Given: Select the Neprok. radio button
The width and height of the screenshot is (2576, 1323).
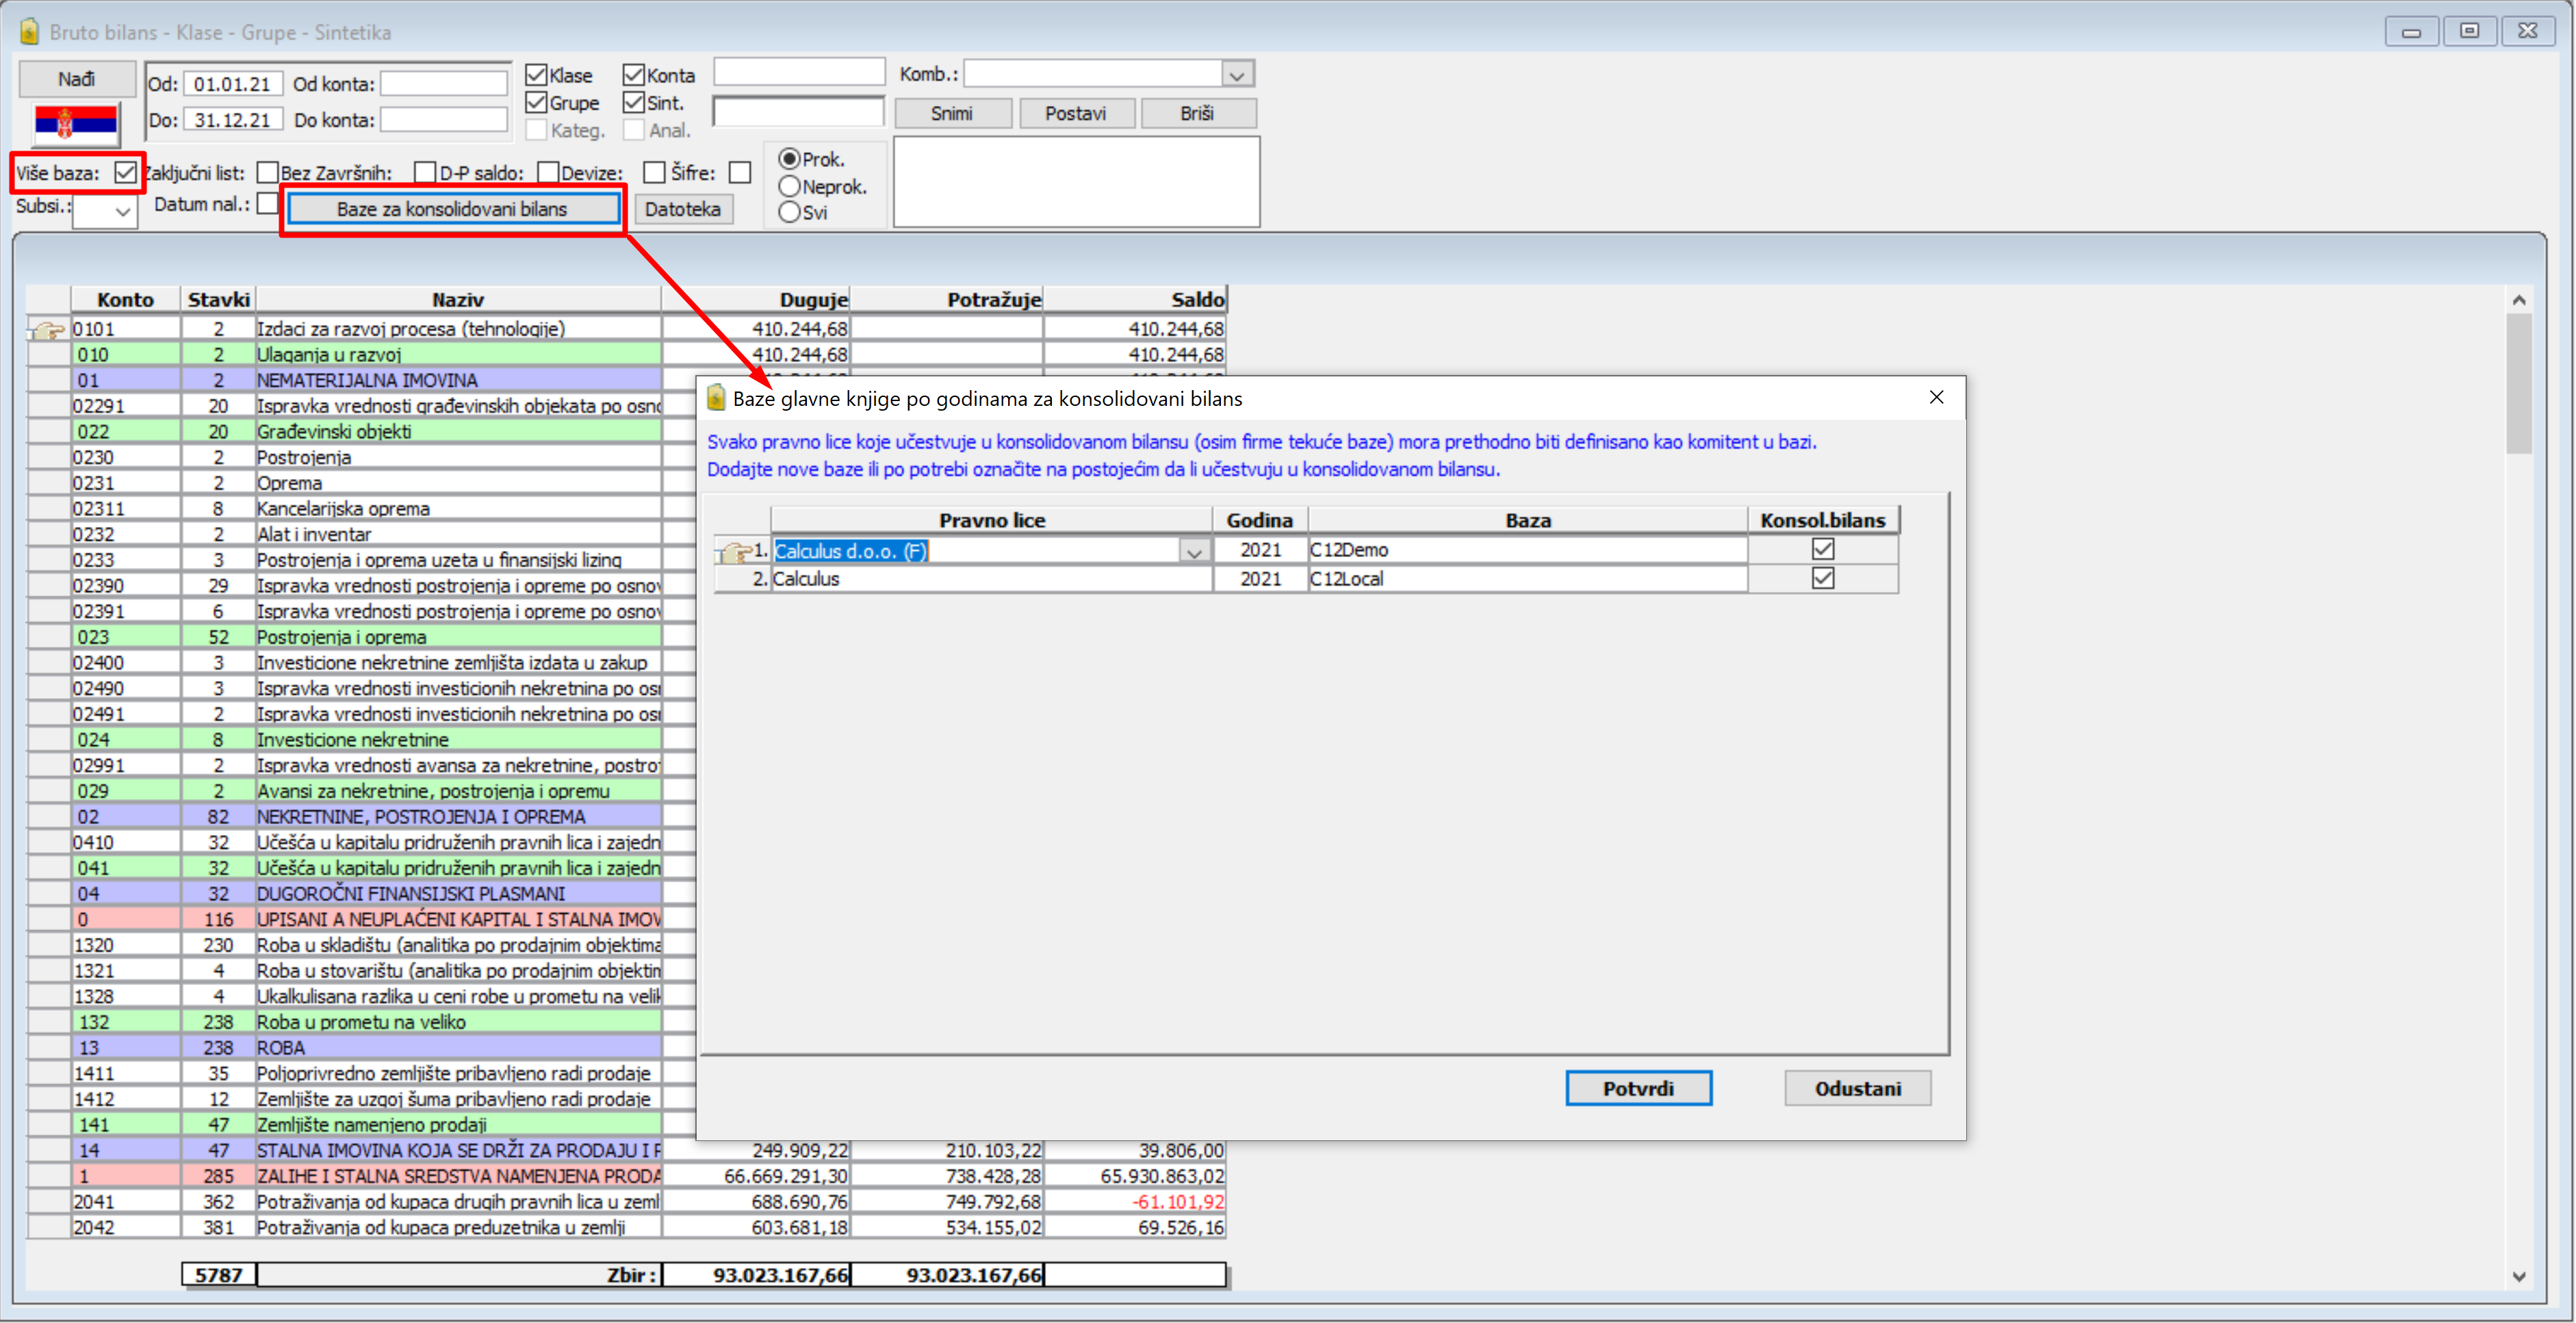Looking at the screenshot, I should (x=789, y=186).
